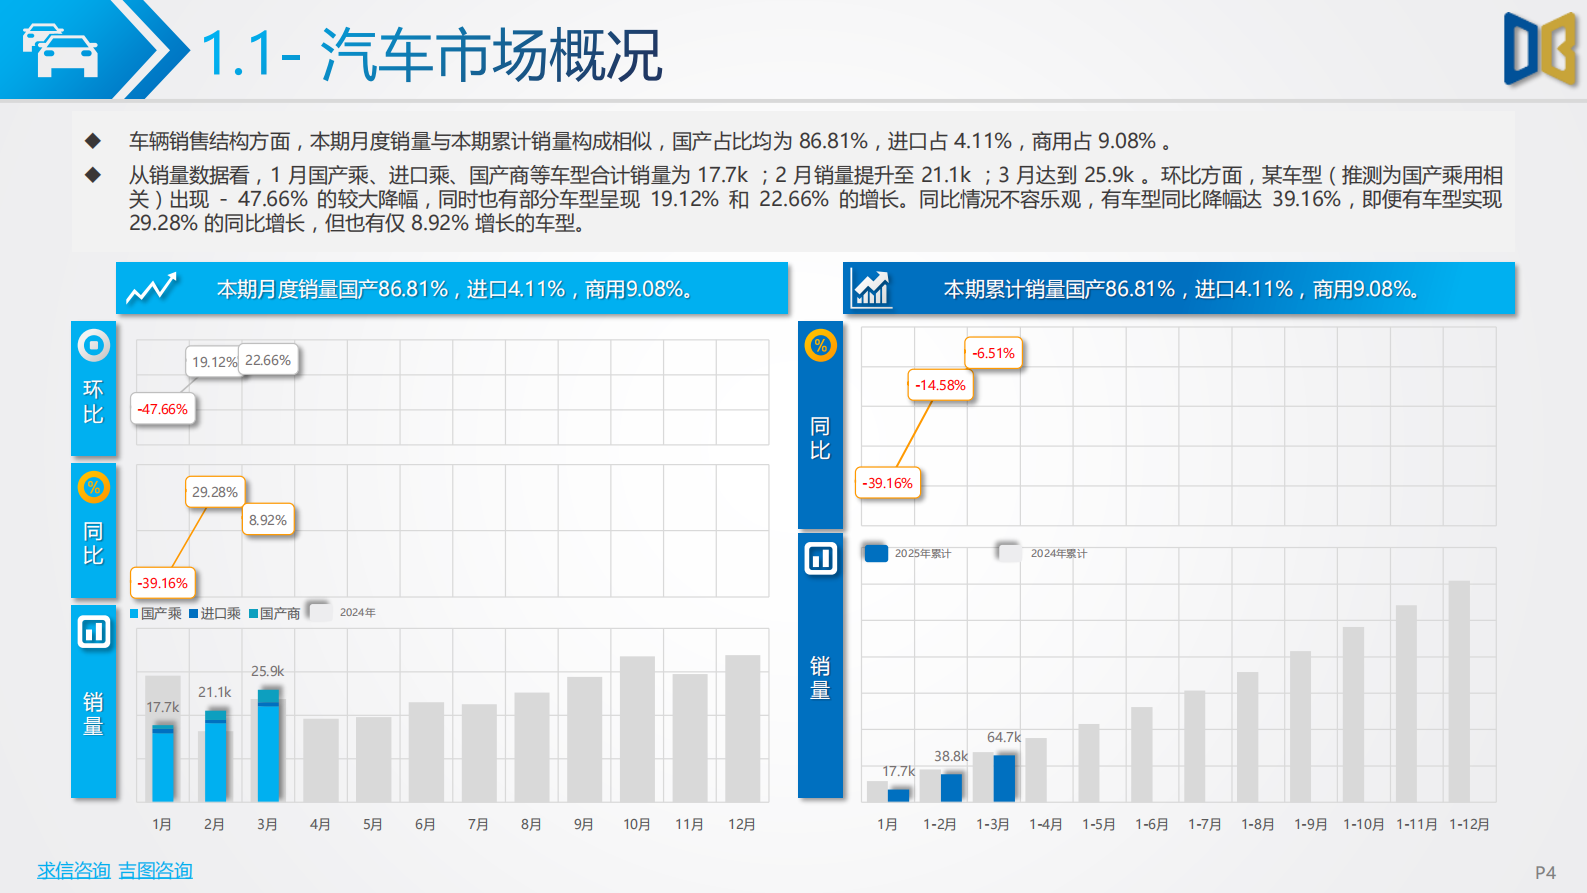Click the first diamond bullet marker
1587x893 pixels.
(93, 140)
